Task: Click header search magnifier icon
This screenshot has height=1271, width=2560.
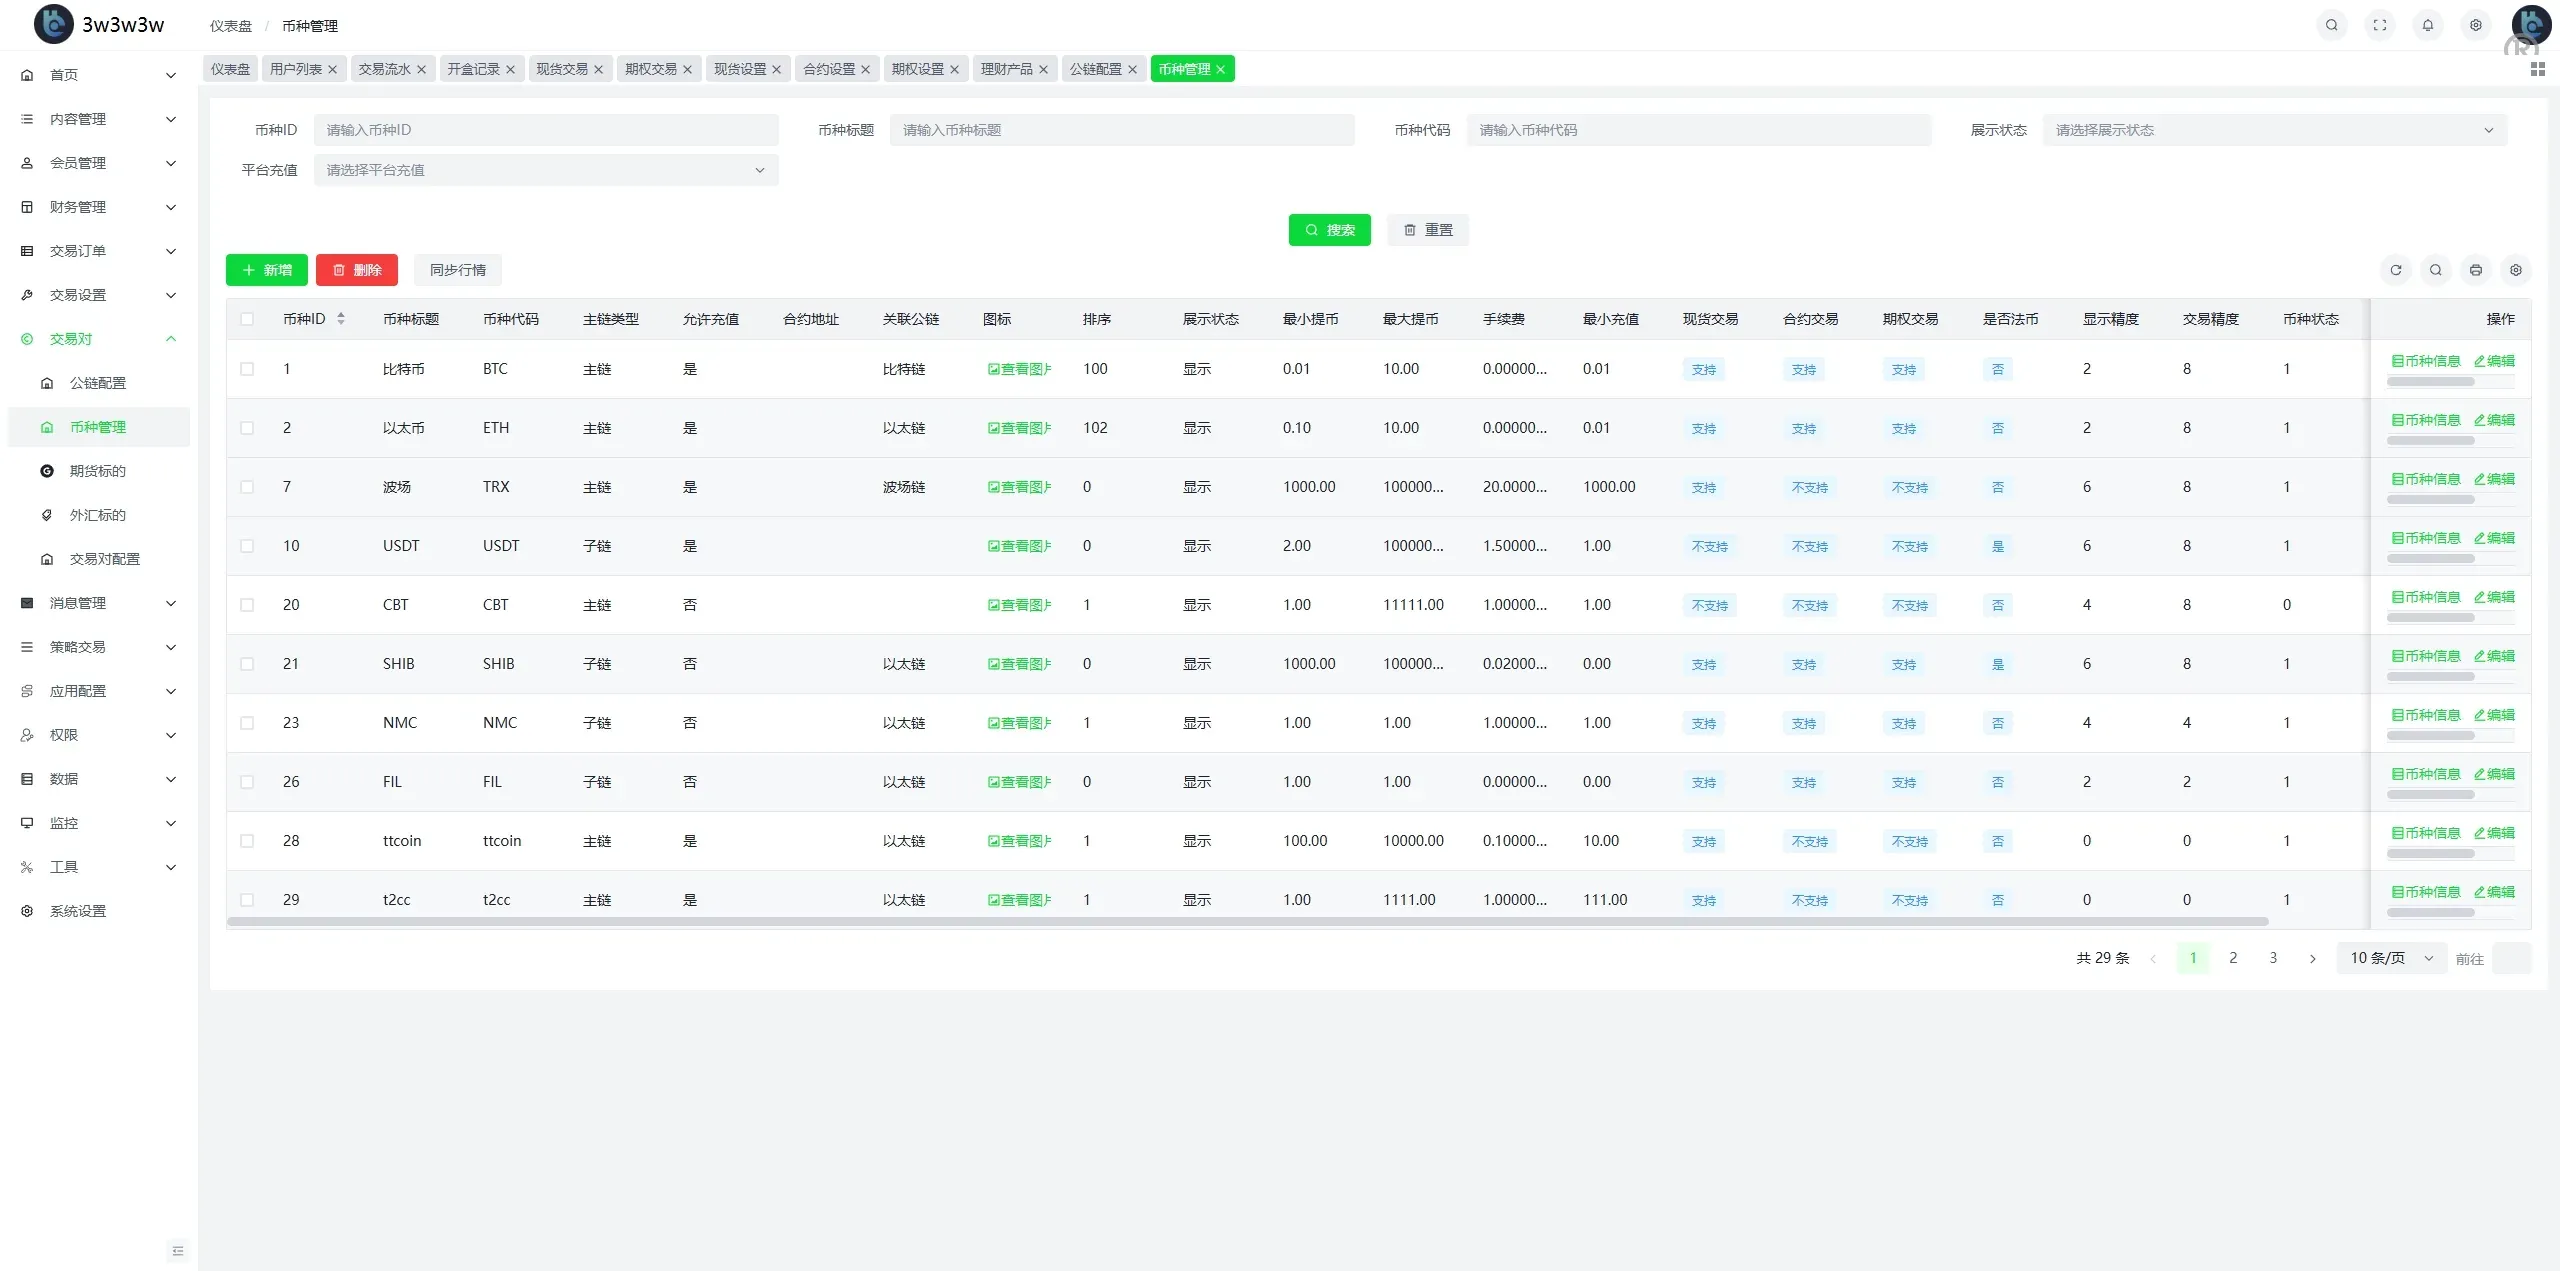Action: pyautogui.click(x=2331, y=25)
